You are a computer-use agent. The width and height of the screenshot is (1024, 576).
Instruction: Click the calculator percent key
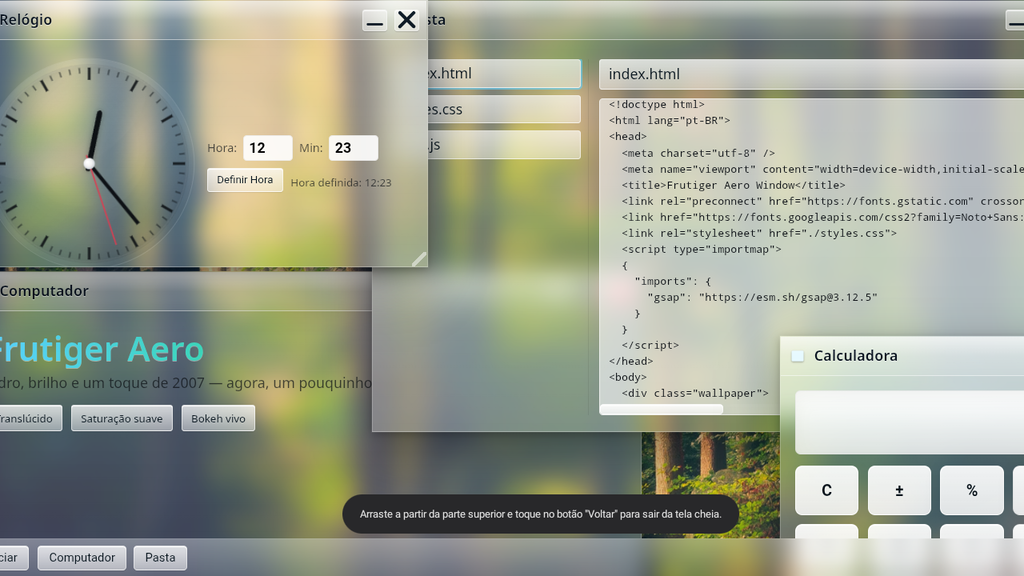click(972, 490)
